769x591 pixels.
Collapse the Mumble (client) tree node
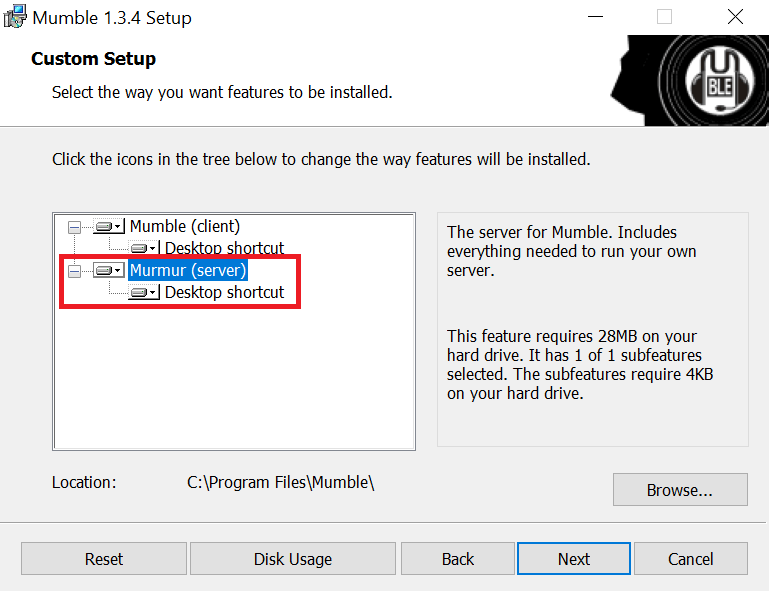pos(75,227)
